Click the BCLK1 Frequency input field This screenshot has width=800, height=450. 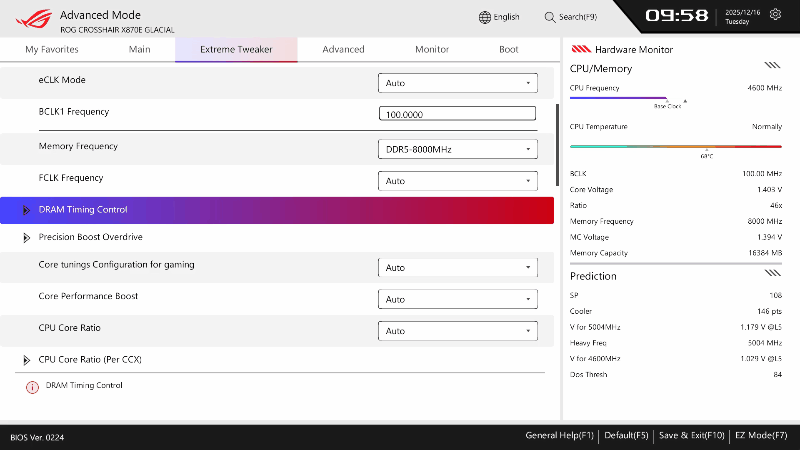coord(457,114)
